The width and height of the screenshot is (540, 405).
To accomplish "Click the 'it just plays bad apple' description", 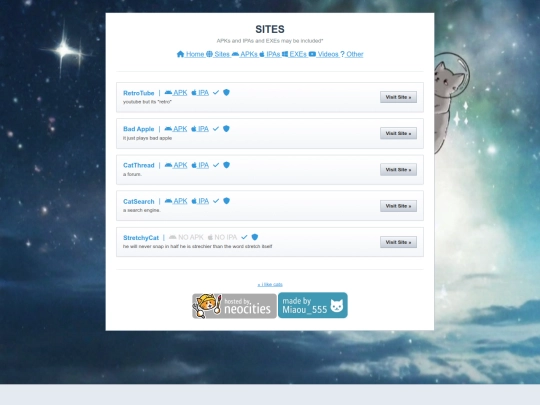I will [147, 138].
